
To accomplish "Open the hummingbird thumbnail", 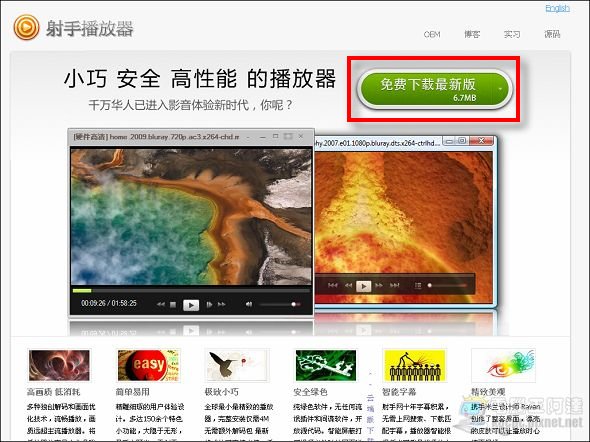I will (x=237, y=365).
